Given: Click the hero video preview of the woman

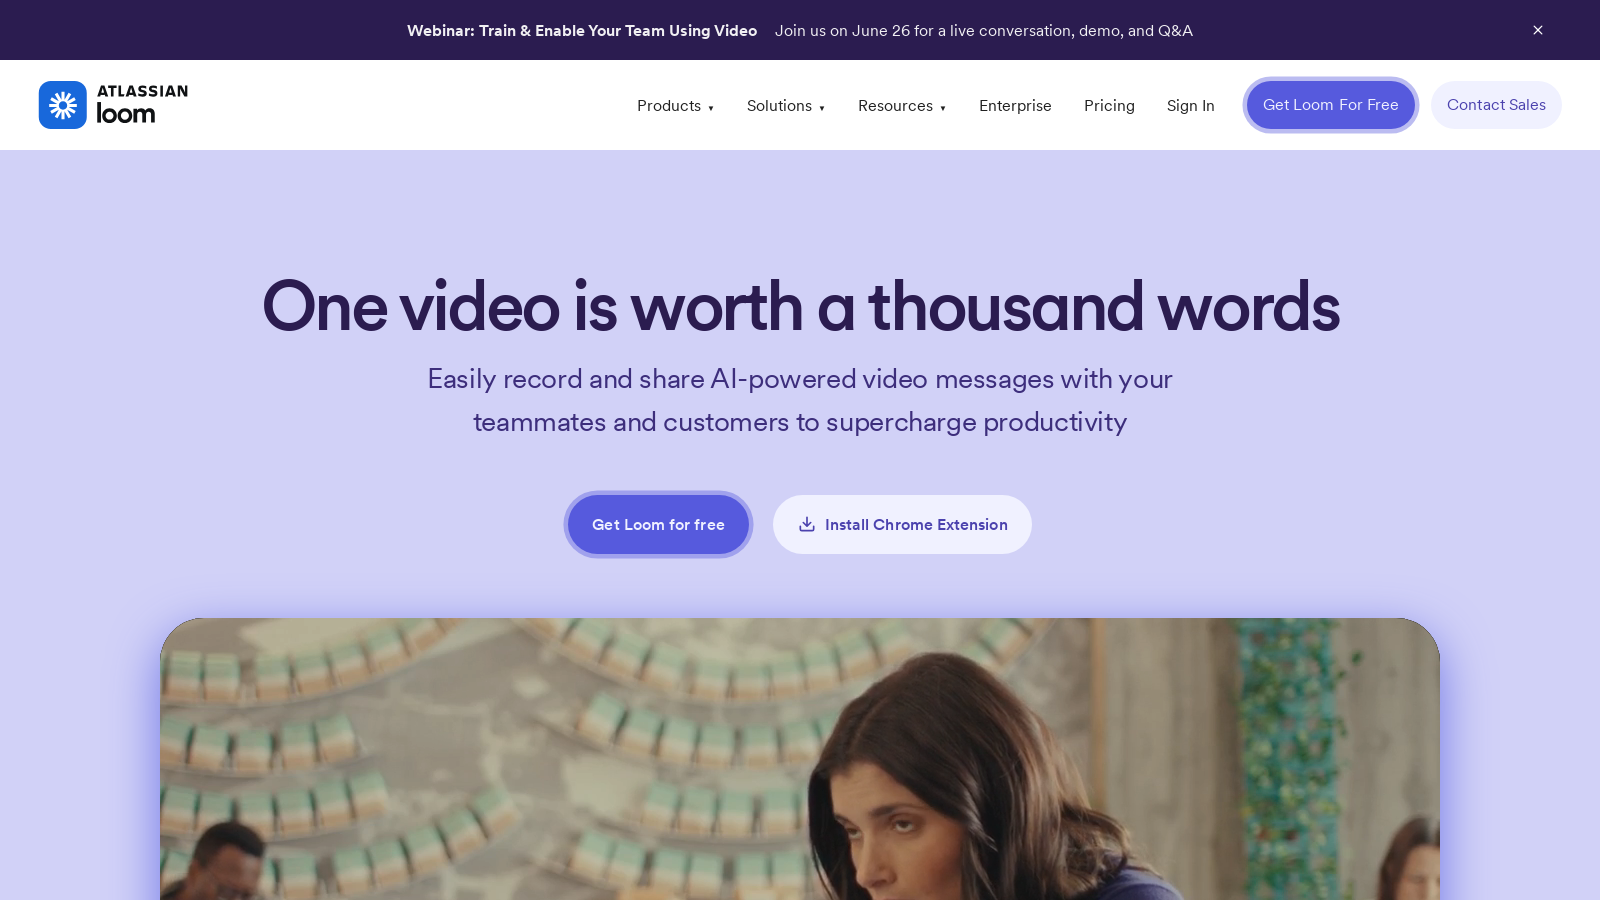Looking at the screenshot, I should tap(800, 760).
